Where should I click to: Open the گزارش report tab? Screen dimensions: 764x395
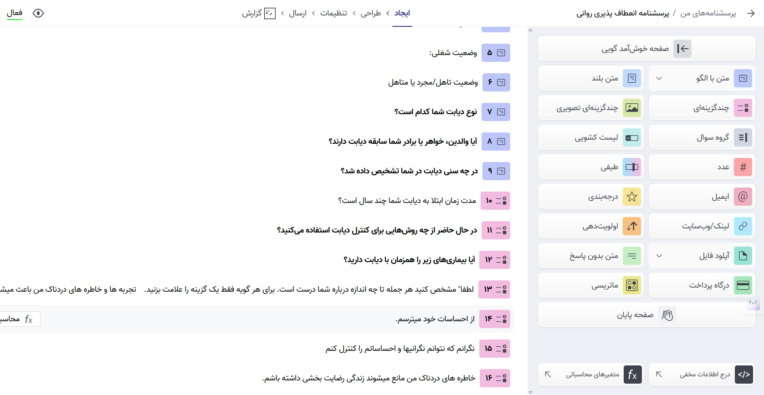pyautogui.click(x=259, y=14)
